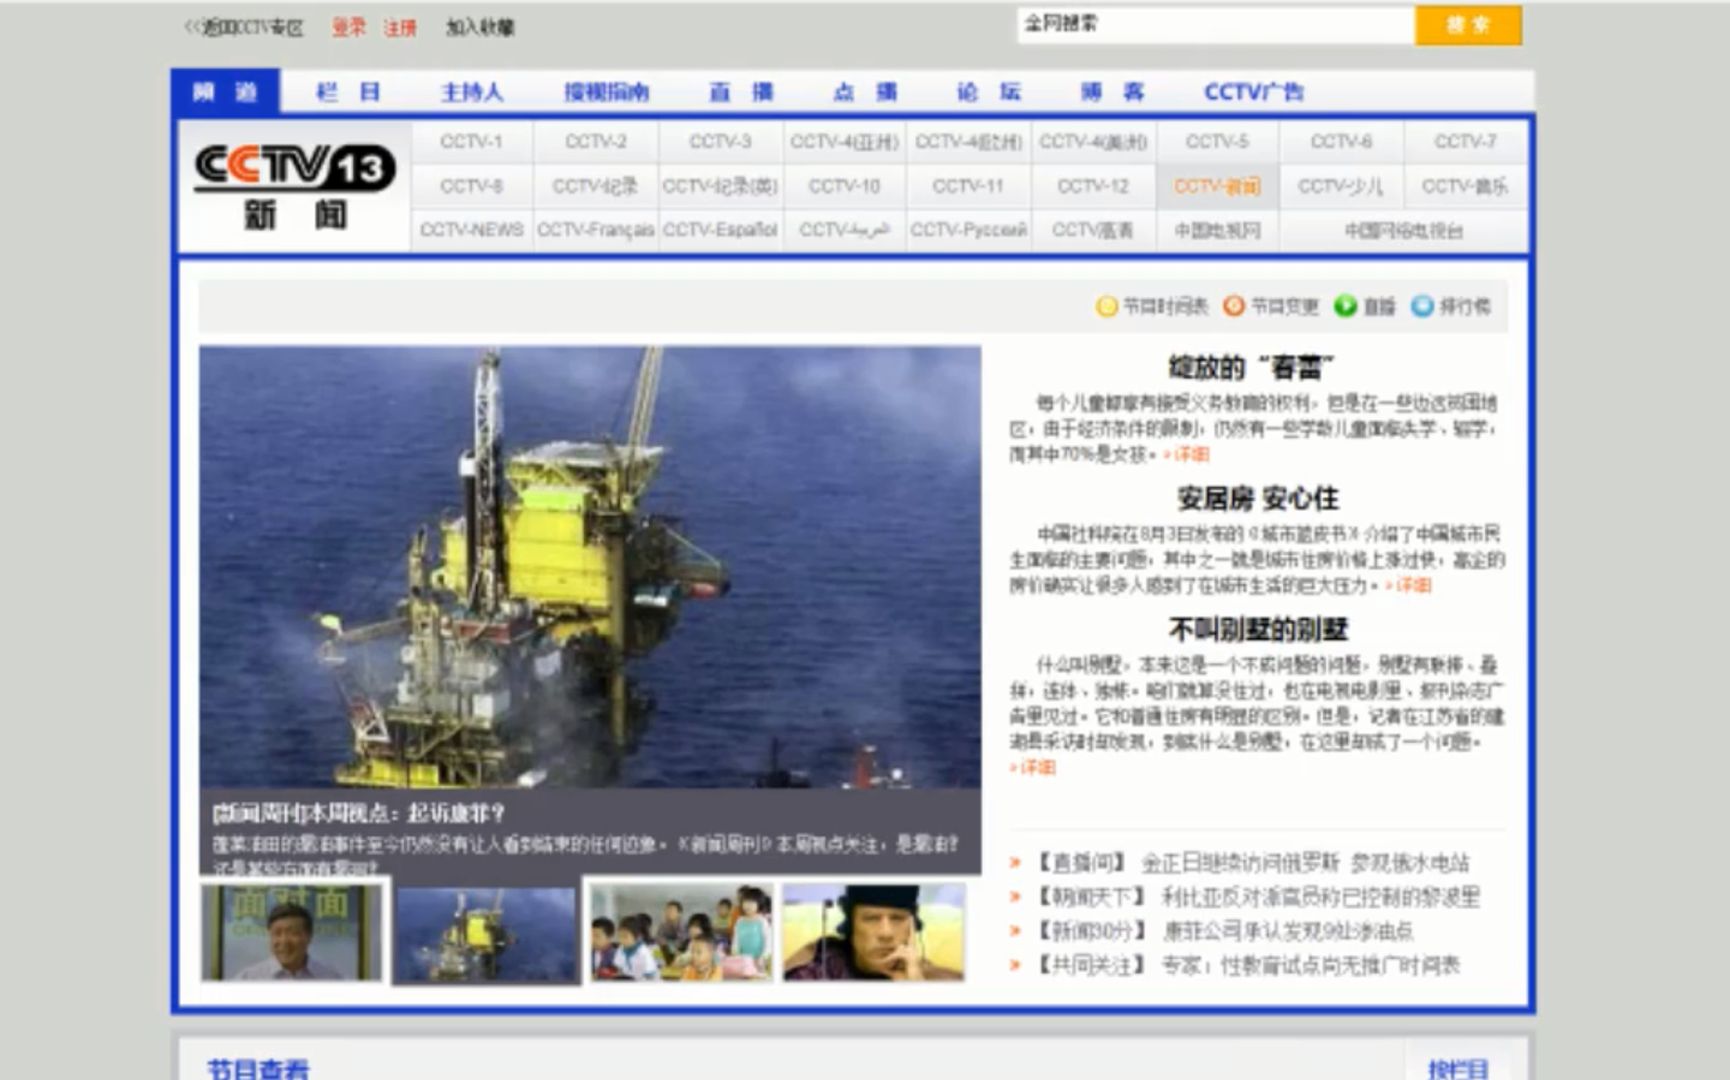Click the 返回CCTV专区 link
This screenshot has height=1080, width=1730.
tap(243, 27)
